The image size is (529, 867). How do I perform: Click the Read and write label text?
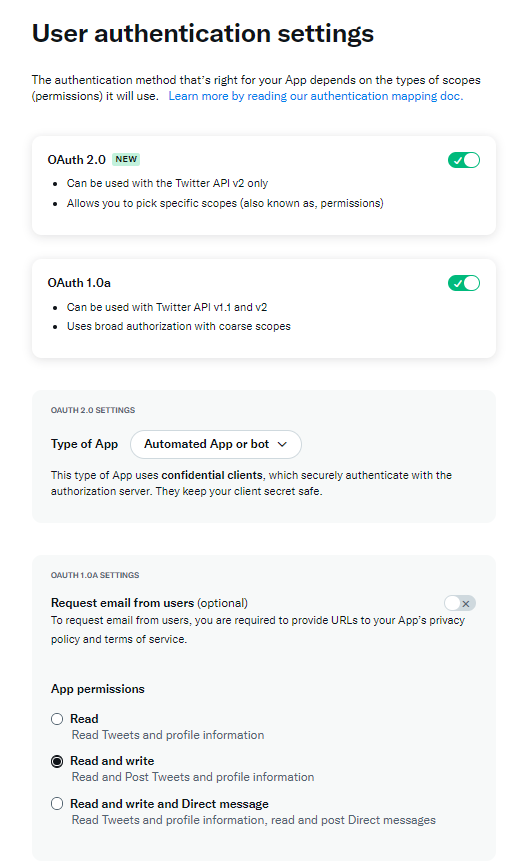[112, 761]
